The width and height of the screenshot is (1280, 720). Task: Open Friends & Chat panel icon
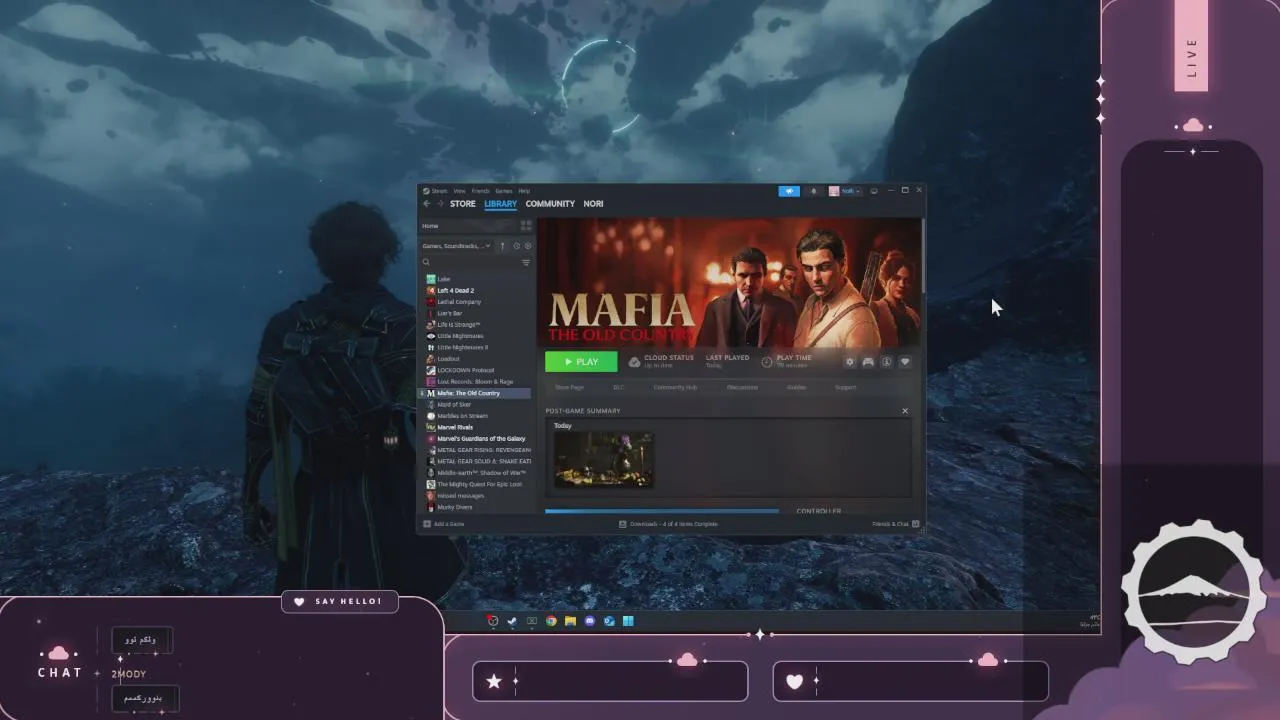[915, 524]
